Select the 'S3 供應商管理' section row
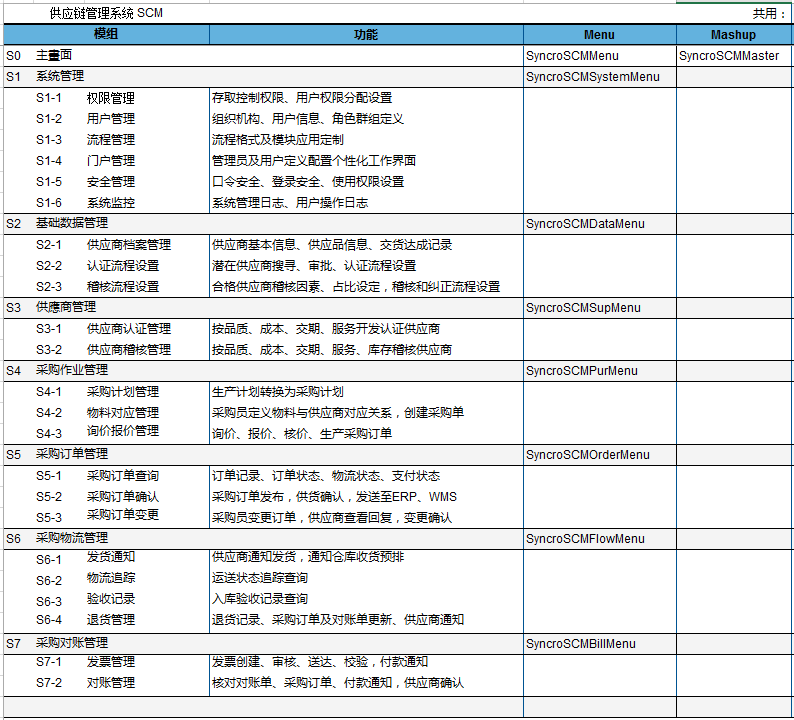This screenshot has height=720, width=794. point(263,307)
